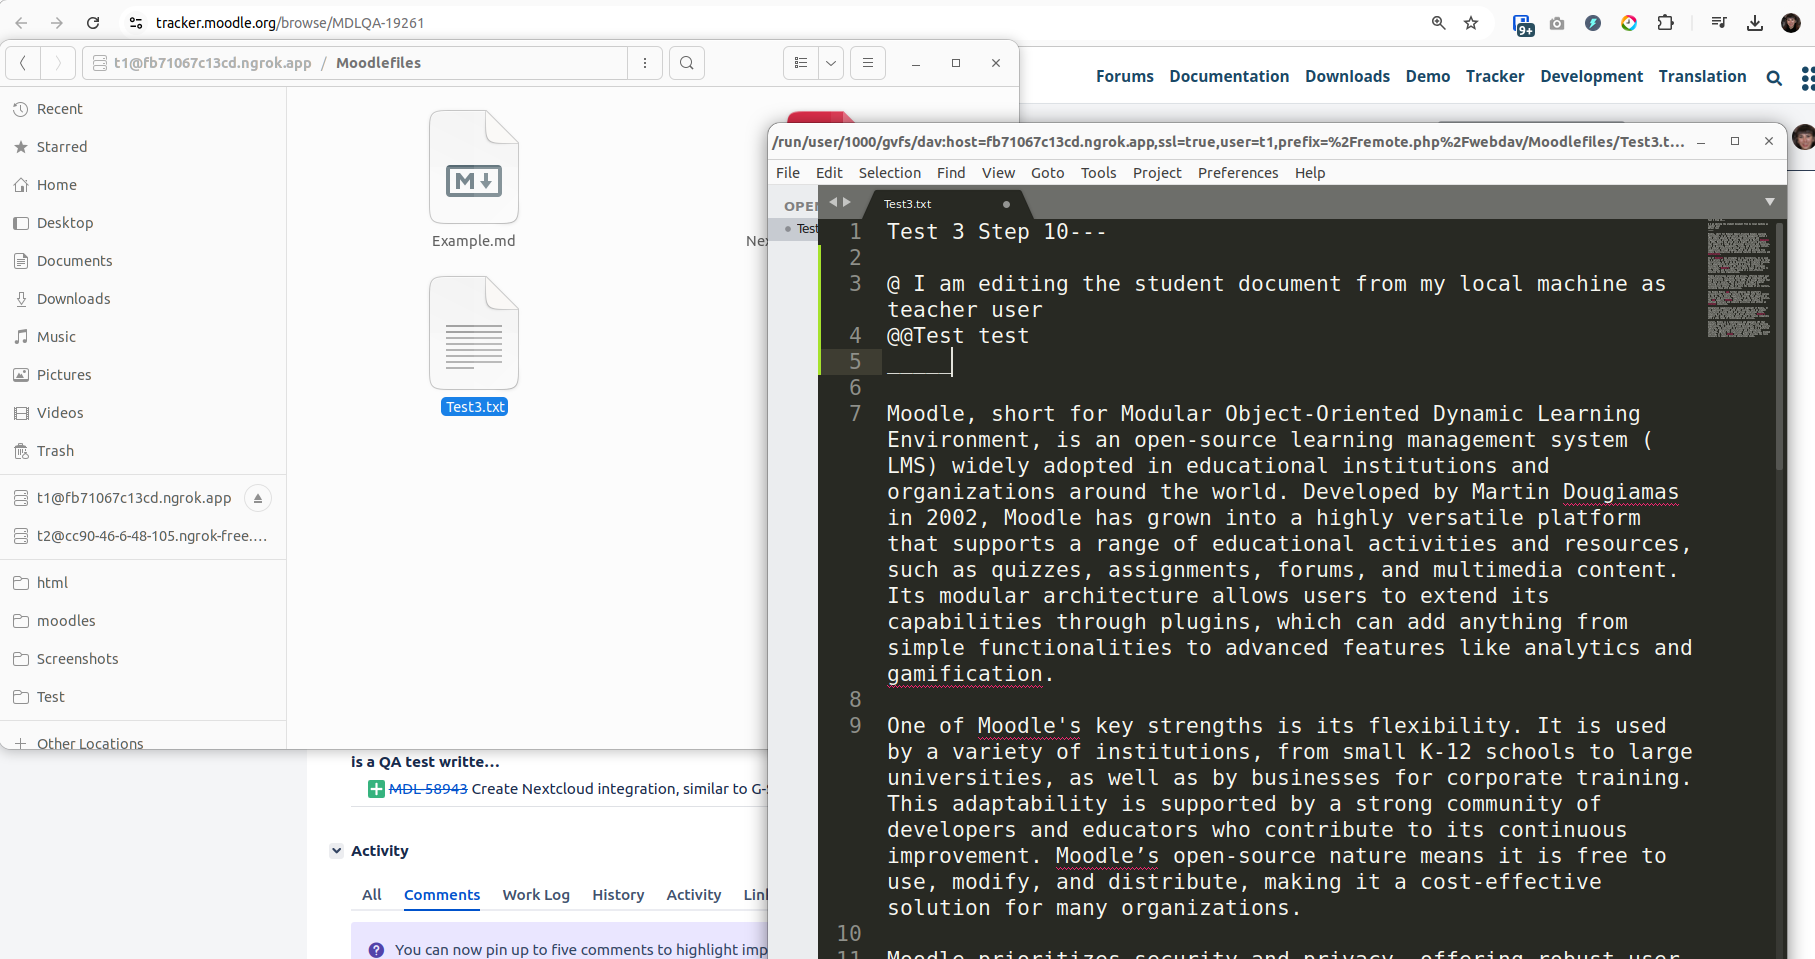Jump forward arrow in Sublime tab bar

tap(847, 202)
